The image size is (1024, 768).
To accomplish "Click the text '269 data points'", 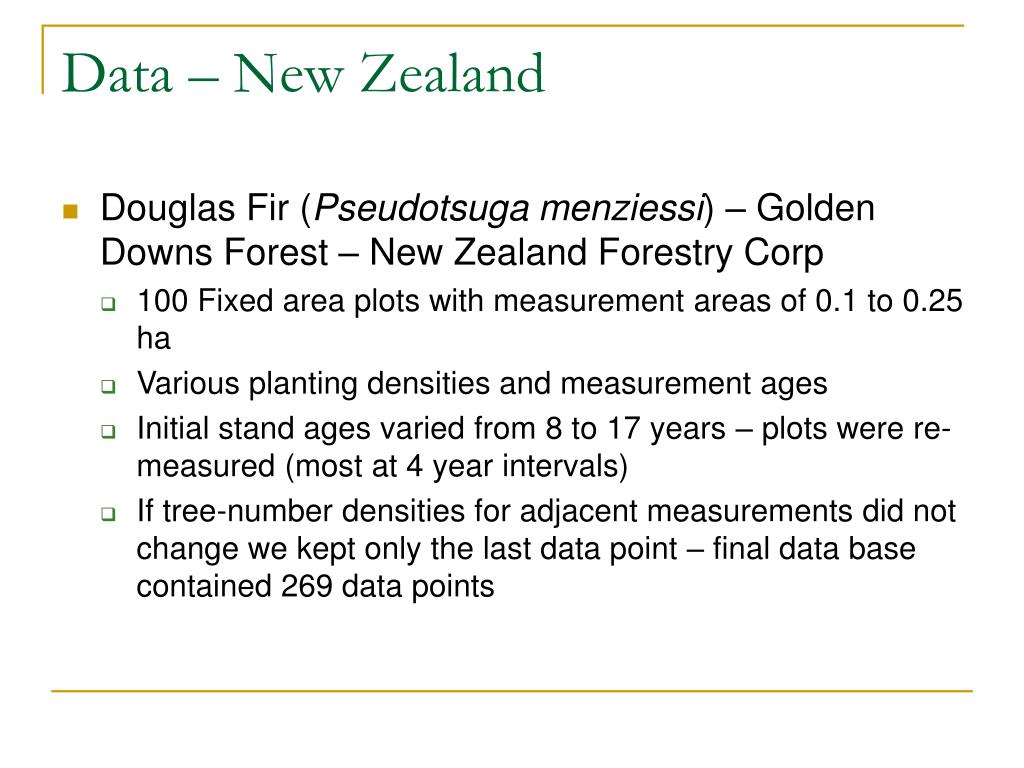I will click(387, 586).
